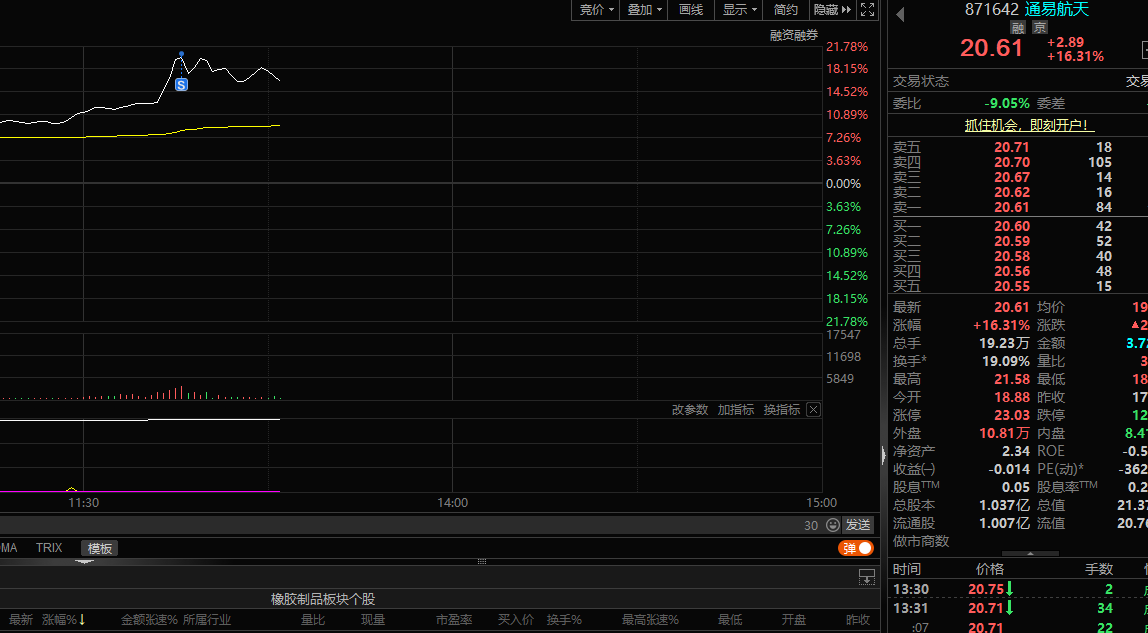Image resolution: width=1148 pixels, height=633 pixels.
Task: Click the 卖五 price 20.71
Action: pyautogui.click(x=1012, y=147)
